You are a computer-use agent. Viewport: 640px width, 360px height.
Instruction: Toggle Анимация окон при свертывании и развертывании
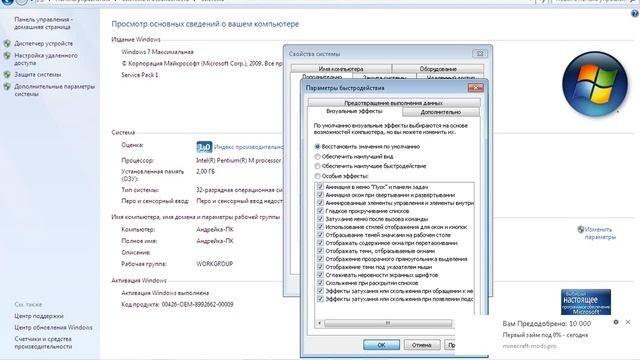pos(320,195)
